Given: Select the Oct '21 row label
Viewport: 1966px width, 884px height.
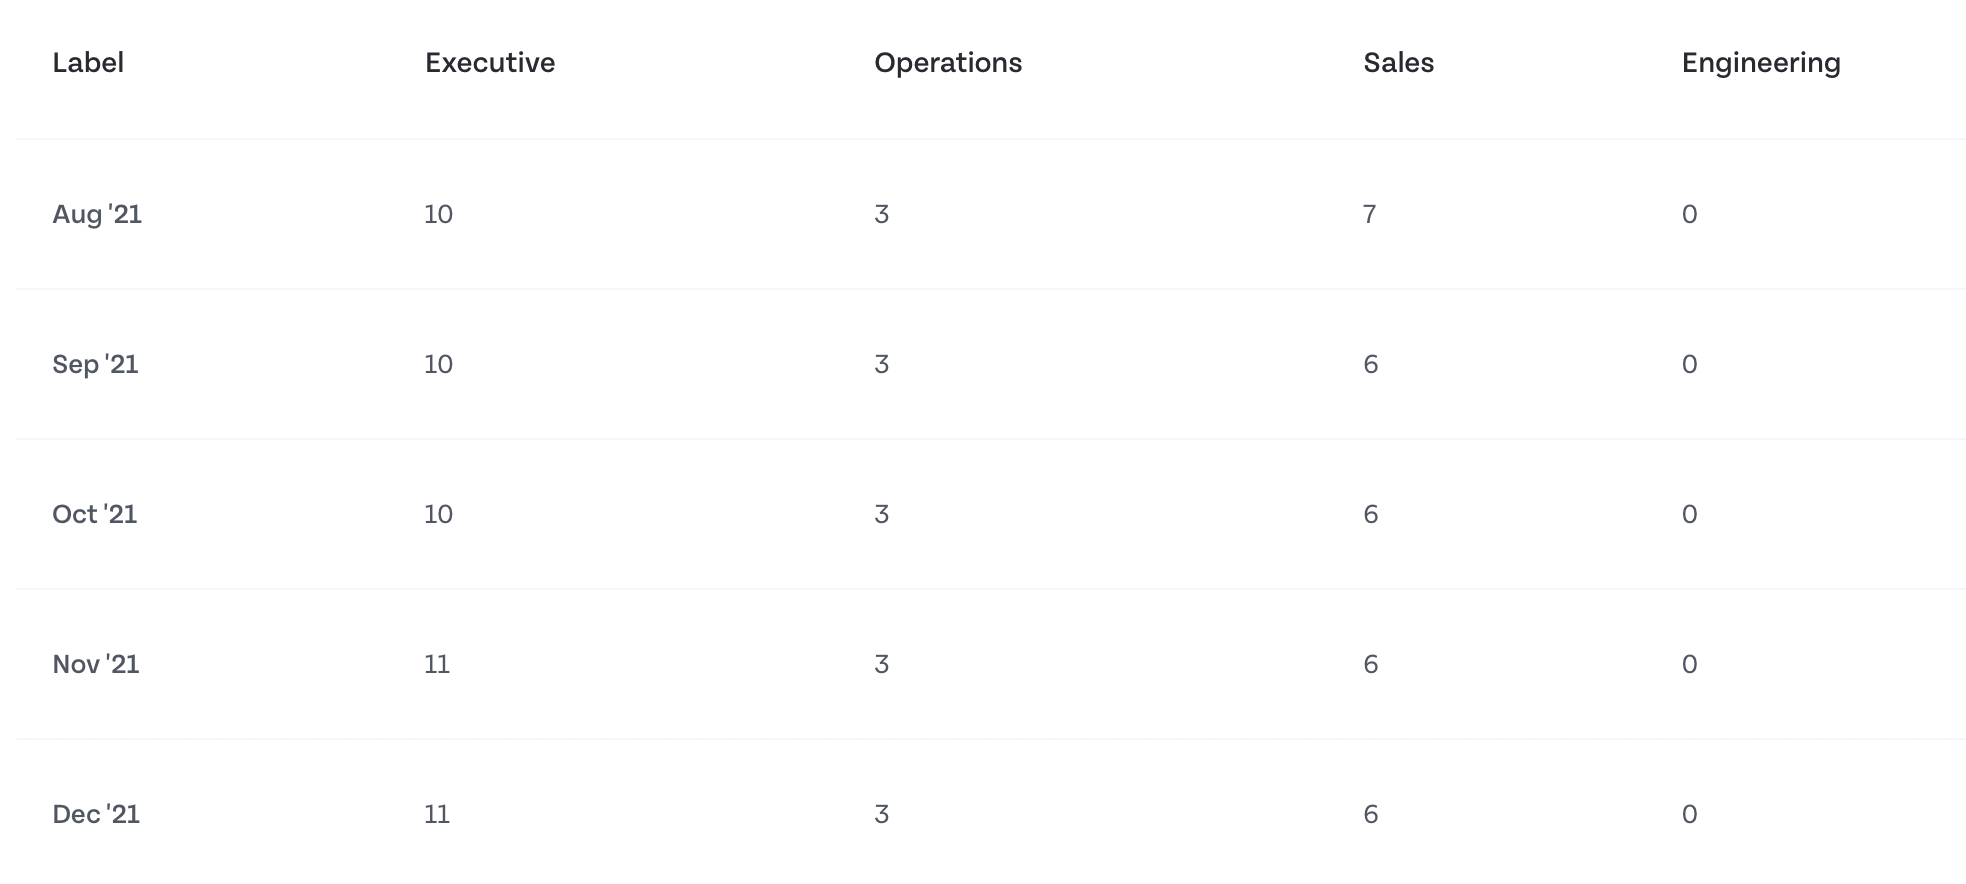Looking at the screenshot, I should pyautogui.click(x=94, y=514).
